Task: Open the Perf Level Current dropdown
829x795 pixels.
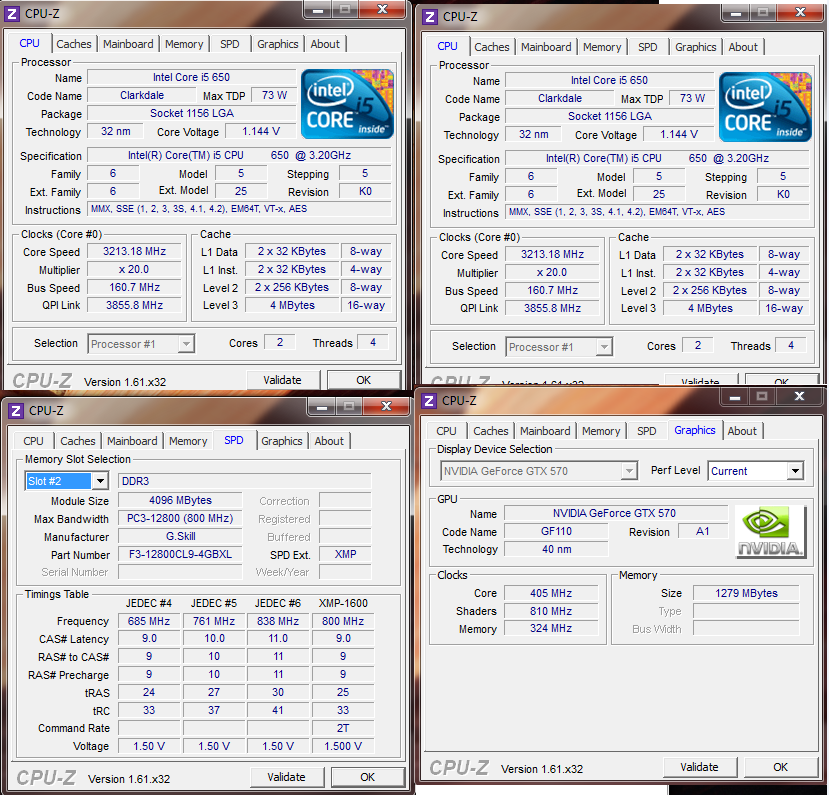Action: tap(795, 471)
